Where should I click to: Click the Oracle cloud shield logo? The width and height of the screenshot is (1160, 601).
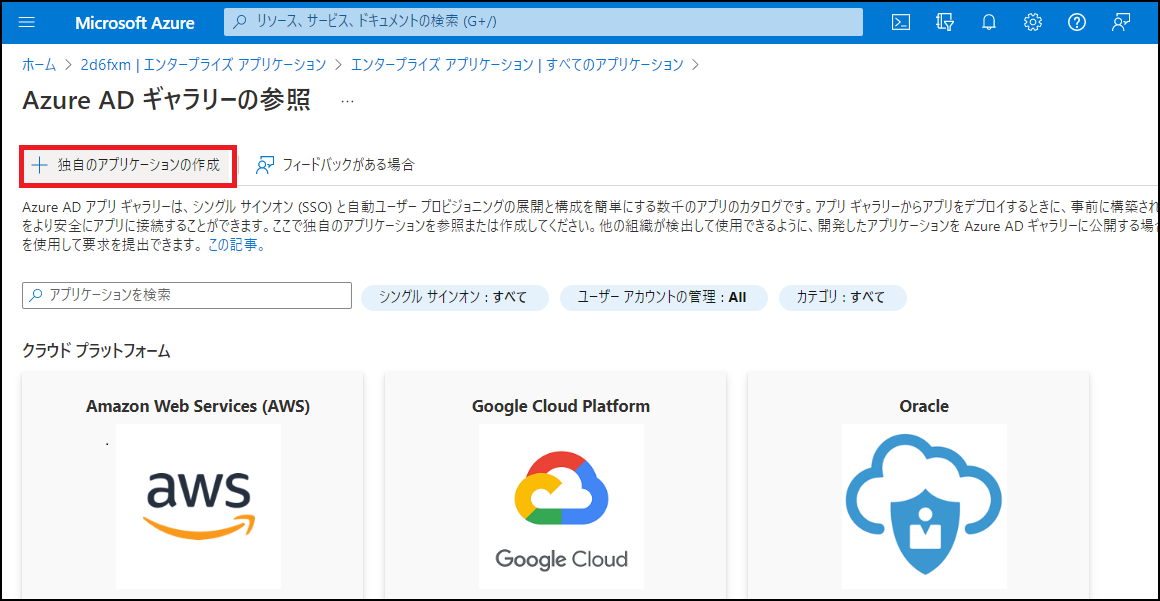tap(924, 505)
